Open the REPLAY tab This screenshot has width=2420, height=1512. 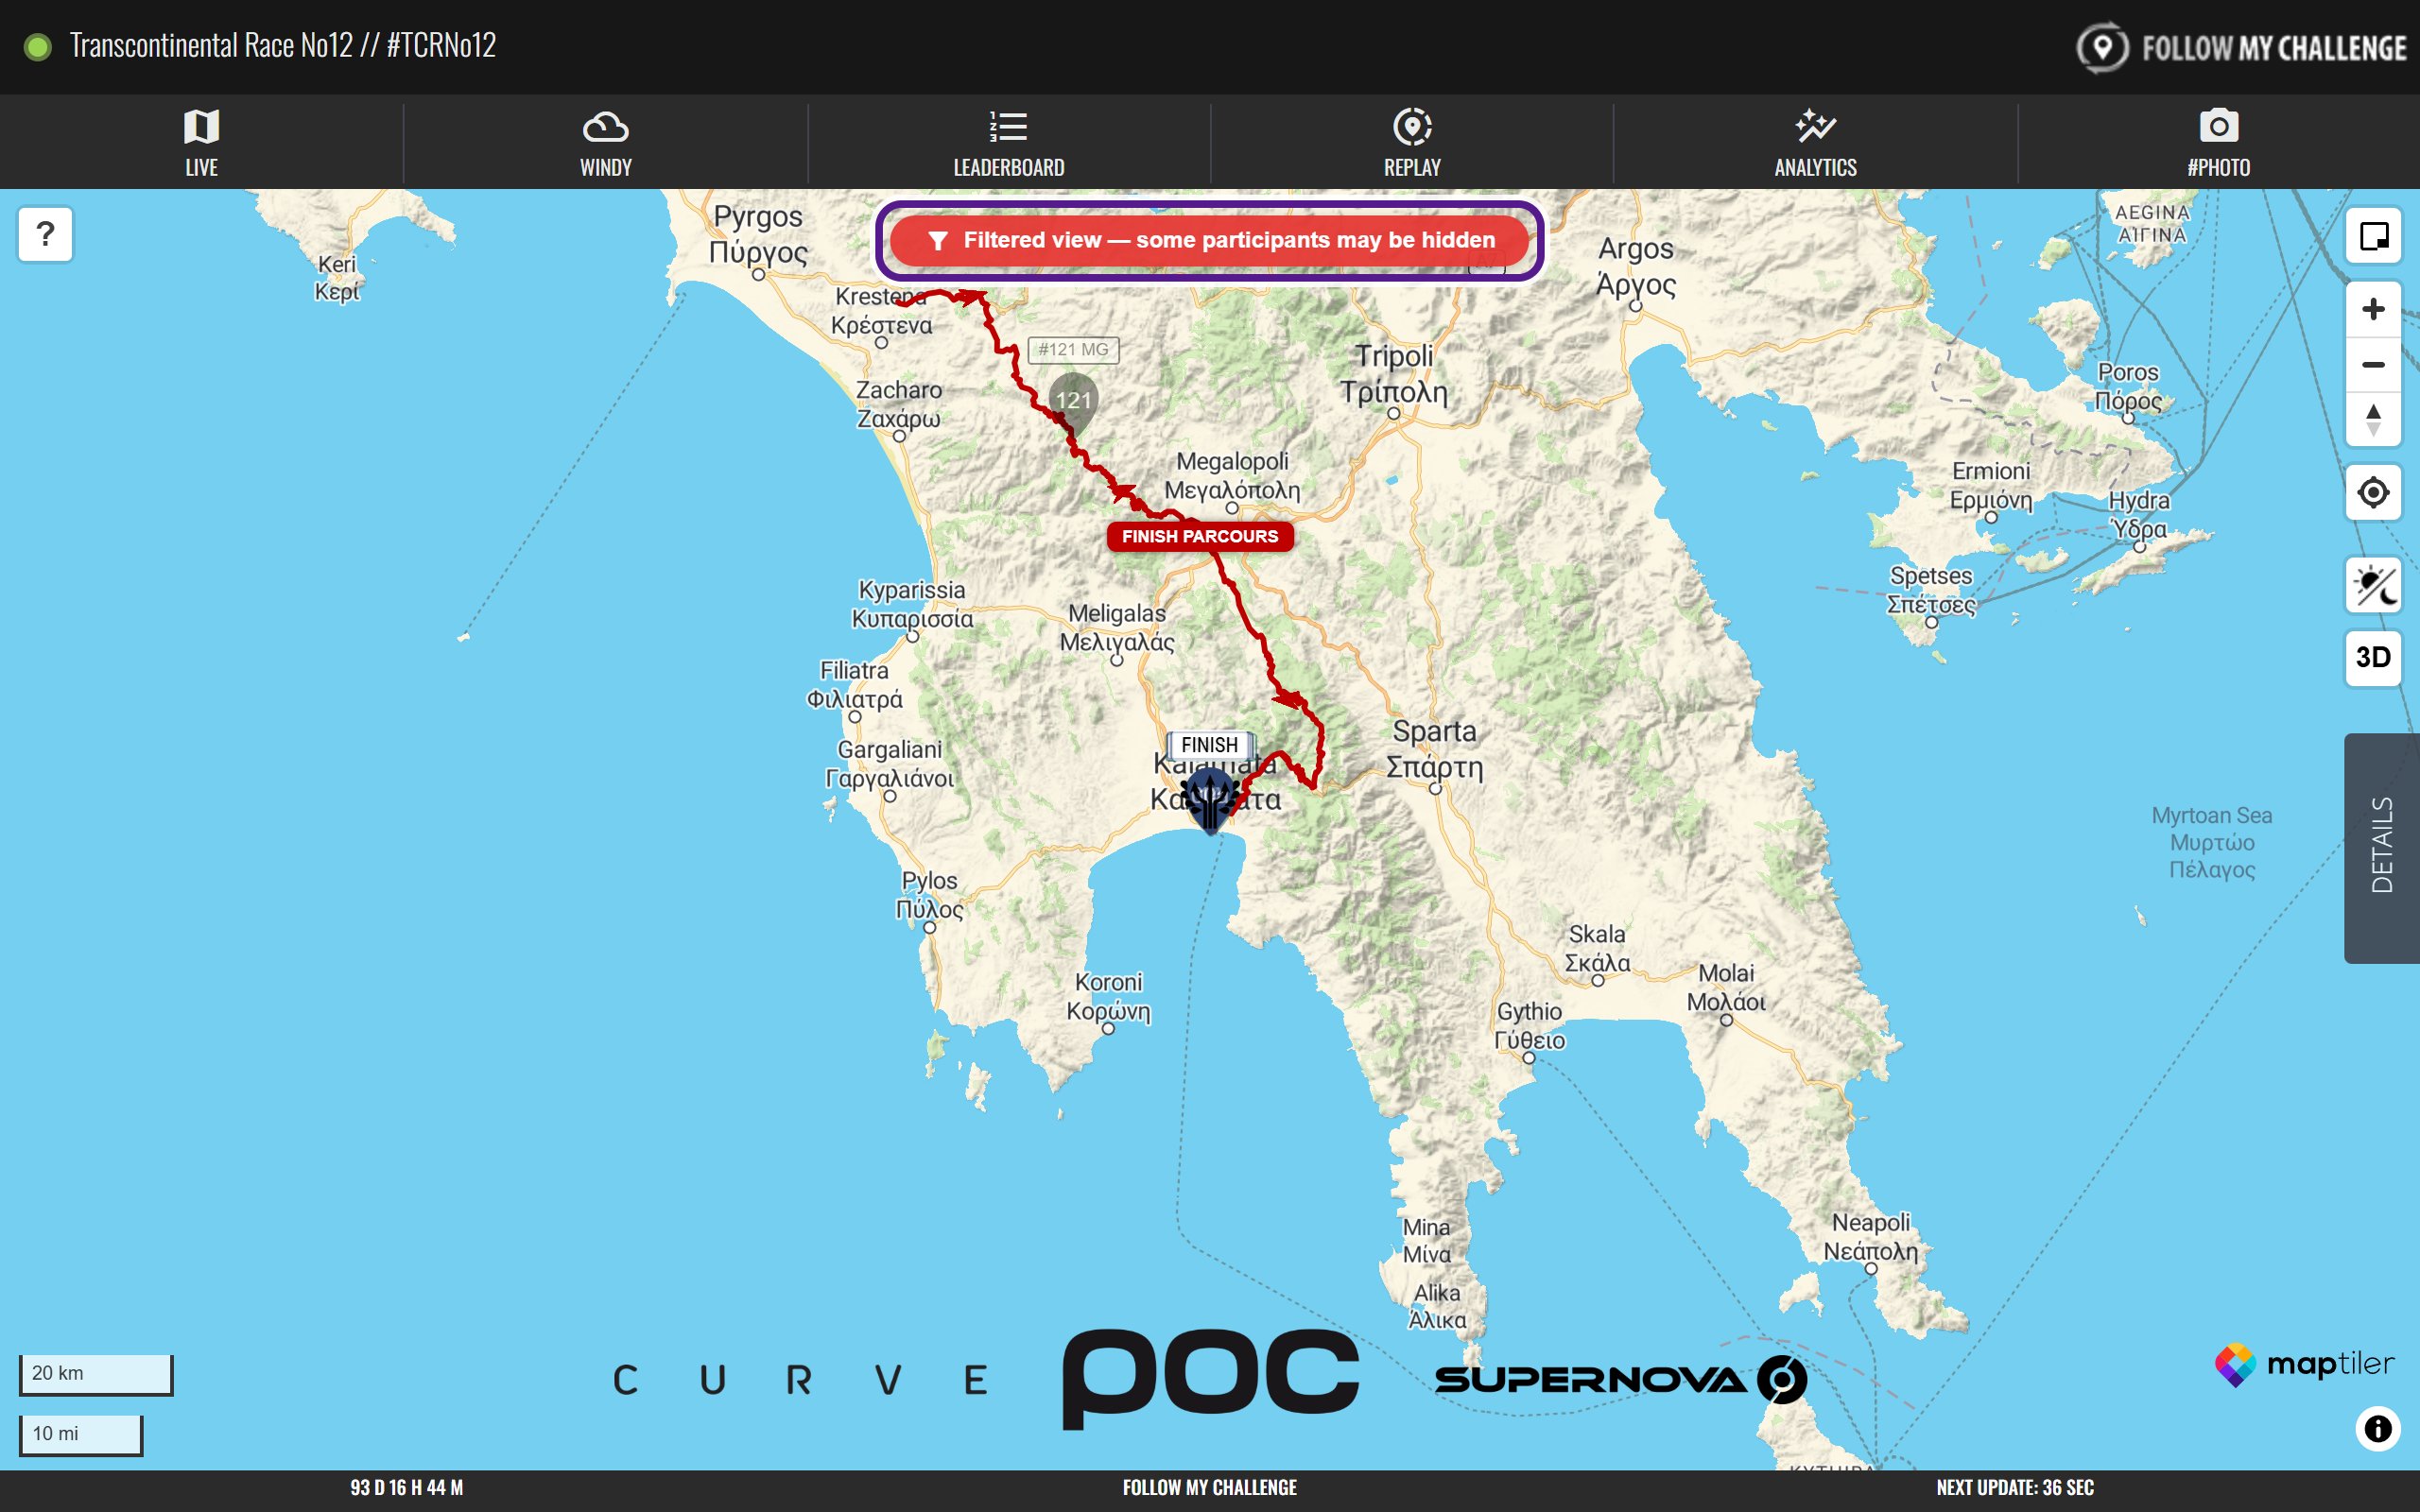pyautogui.click(x=1412, y=143)
